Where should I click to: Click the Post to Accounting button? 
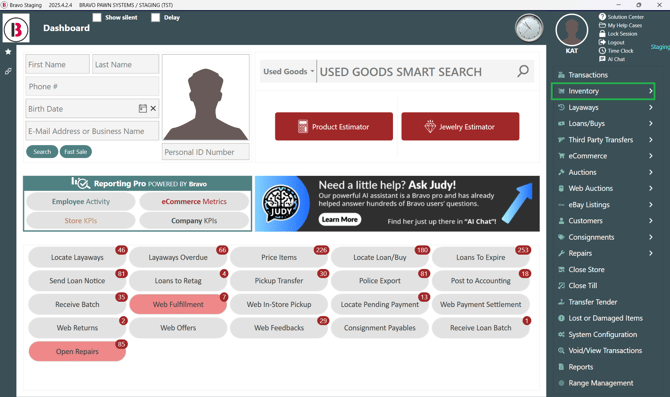pos(481,281)
